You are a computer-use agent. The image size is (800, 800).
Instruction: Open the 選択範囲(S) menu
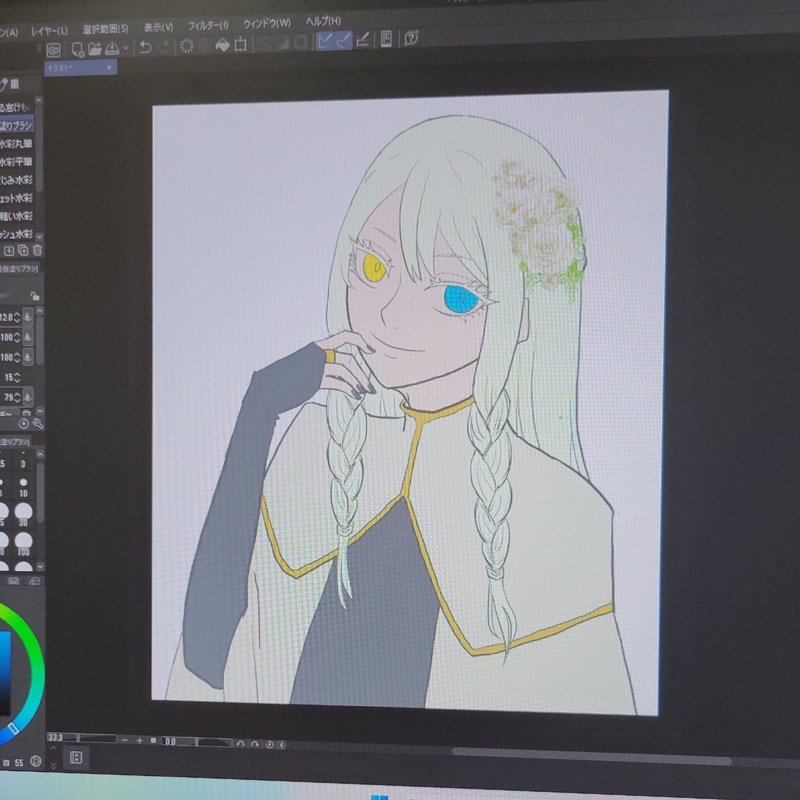tap(106, 29)
